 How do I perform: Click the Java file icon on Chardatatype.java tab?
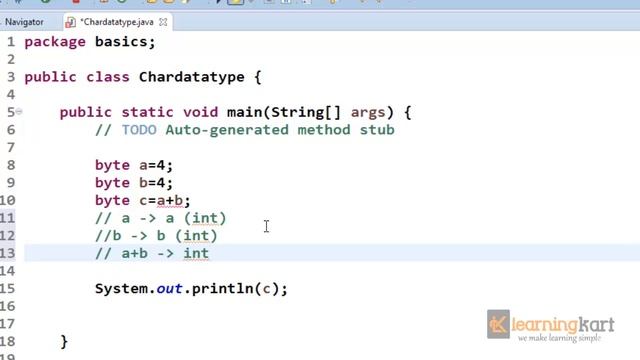point(70,22)
